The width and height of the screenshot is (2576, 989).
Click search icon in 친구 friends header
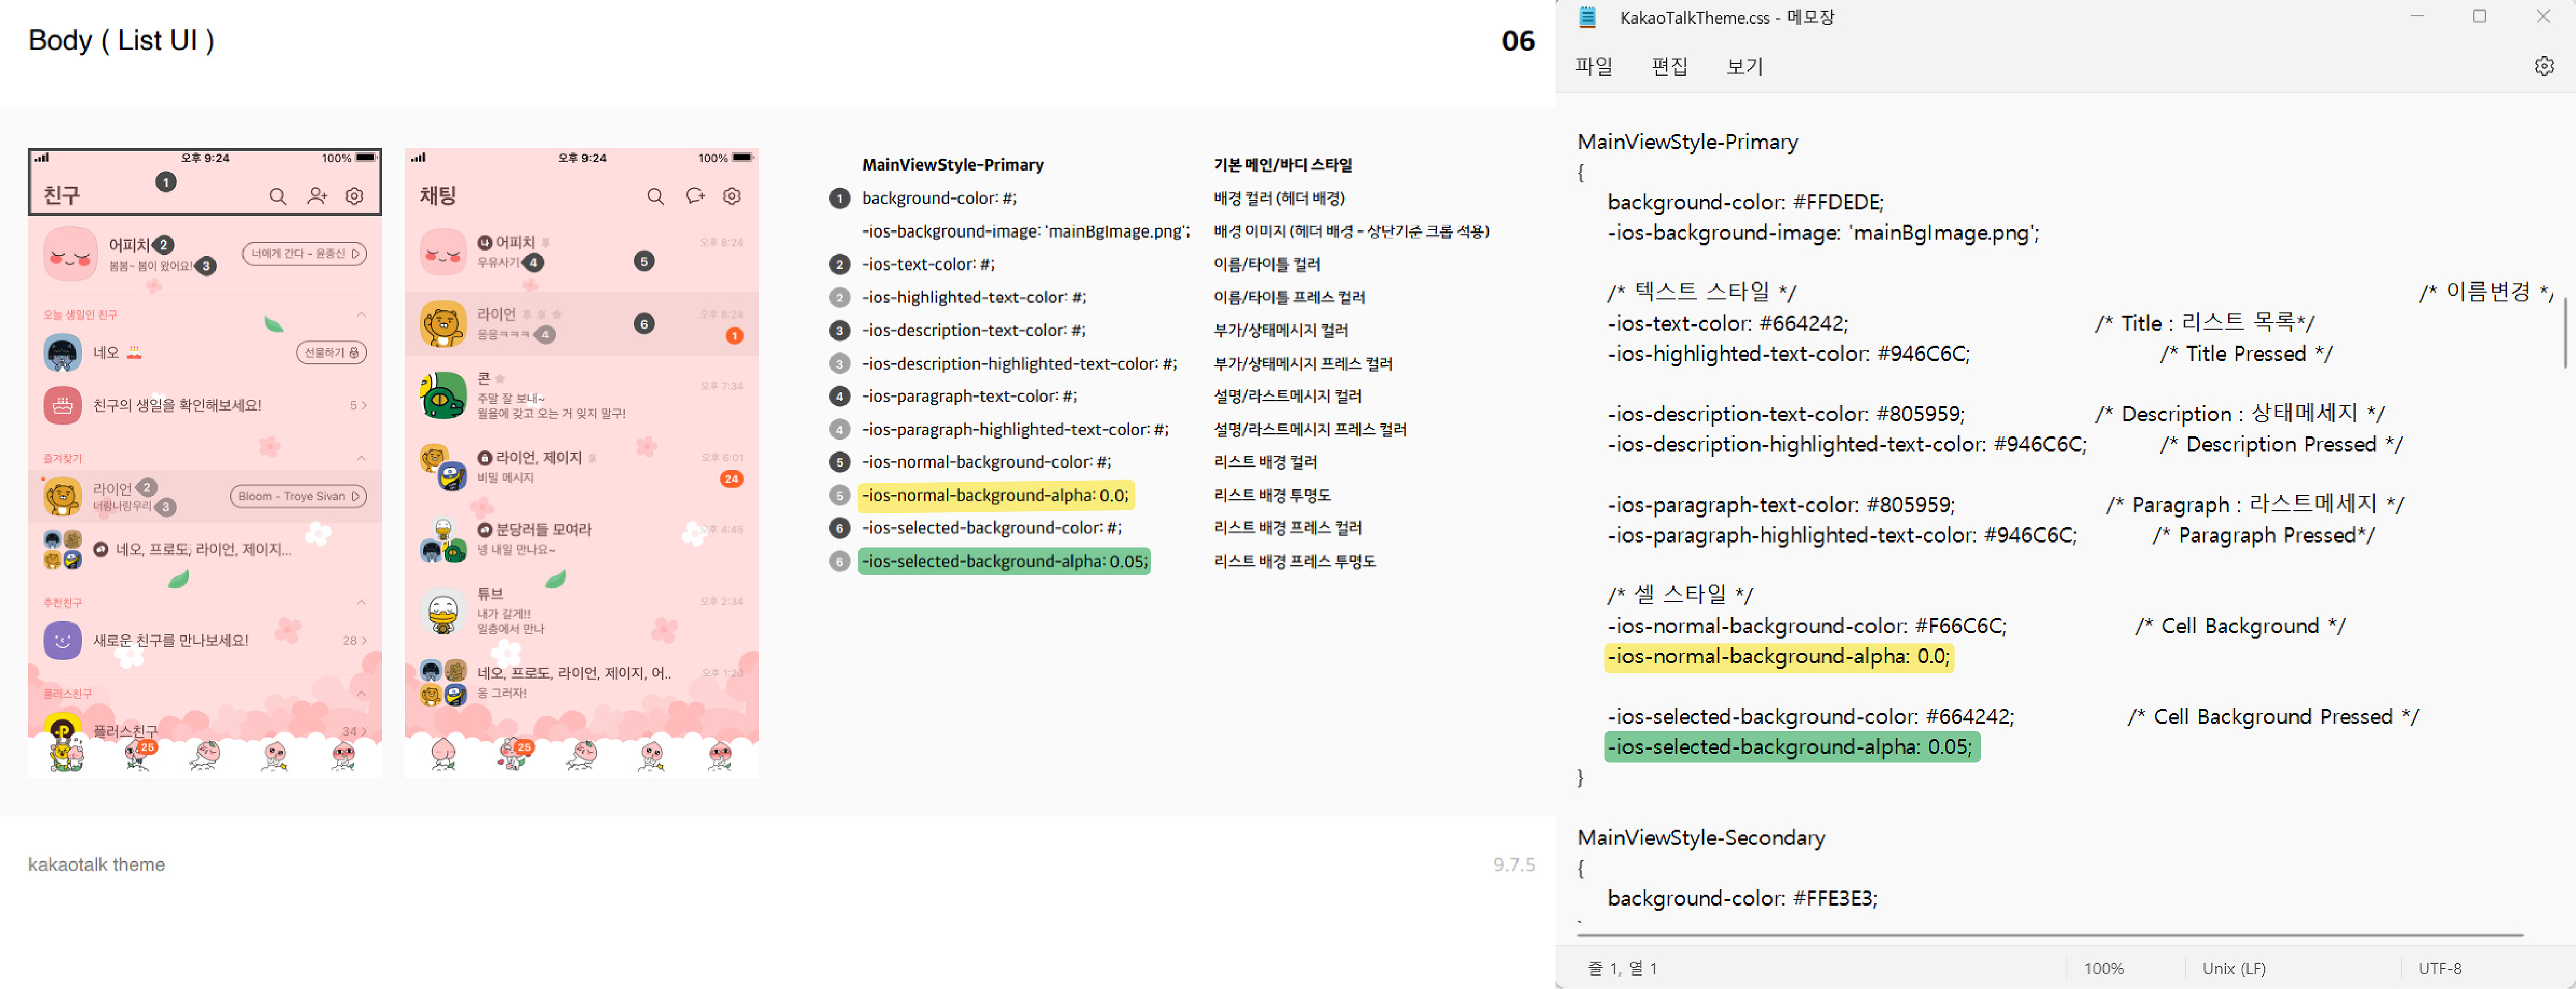(278, 197)
